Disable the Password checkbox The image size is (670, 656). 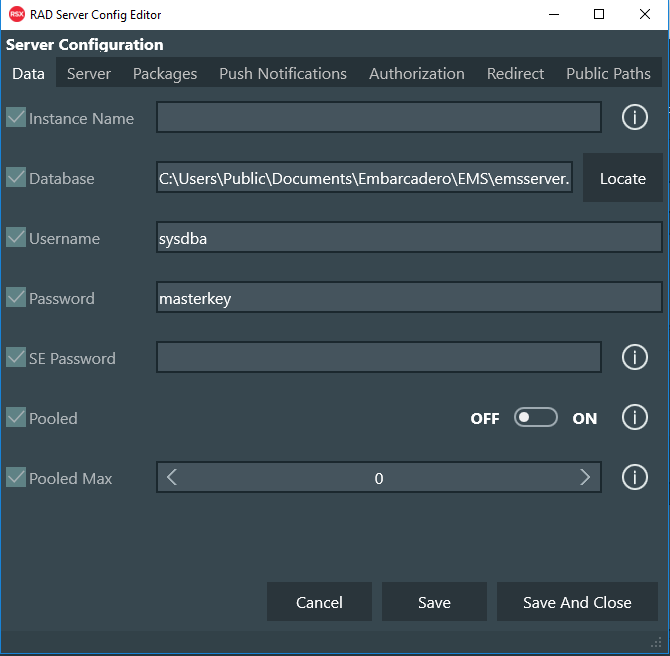coord(16,297)
